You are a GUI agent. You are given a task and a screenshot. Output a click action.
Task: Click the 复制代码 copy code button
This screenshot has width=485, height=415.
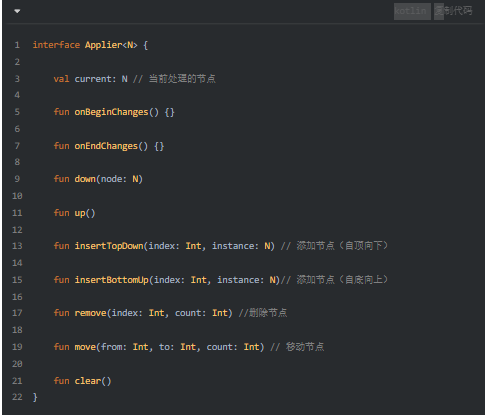(453, 11)
